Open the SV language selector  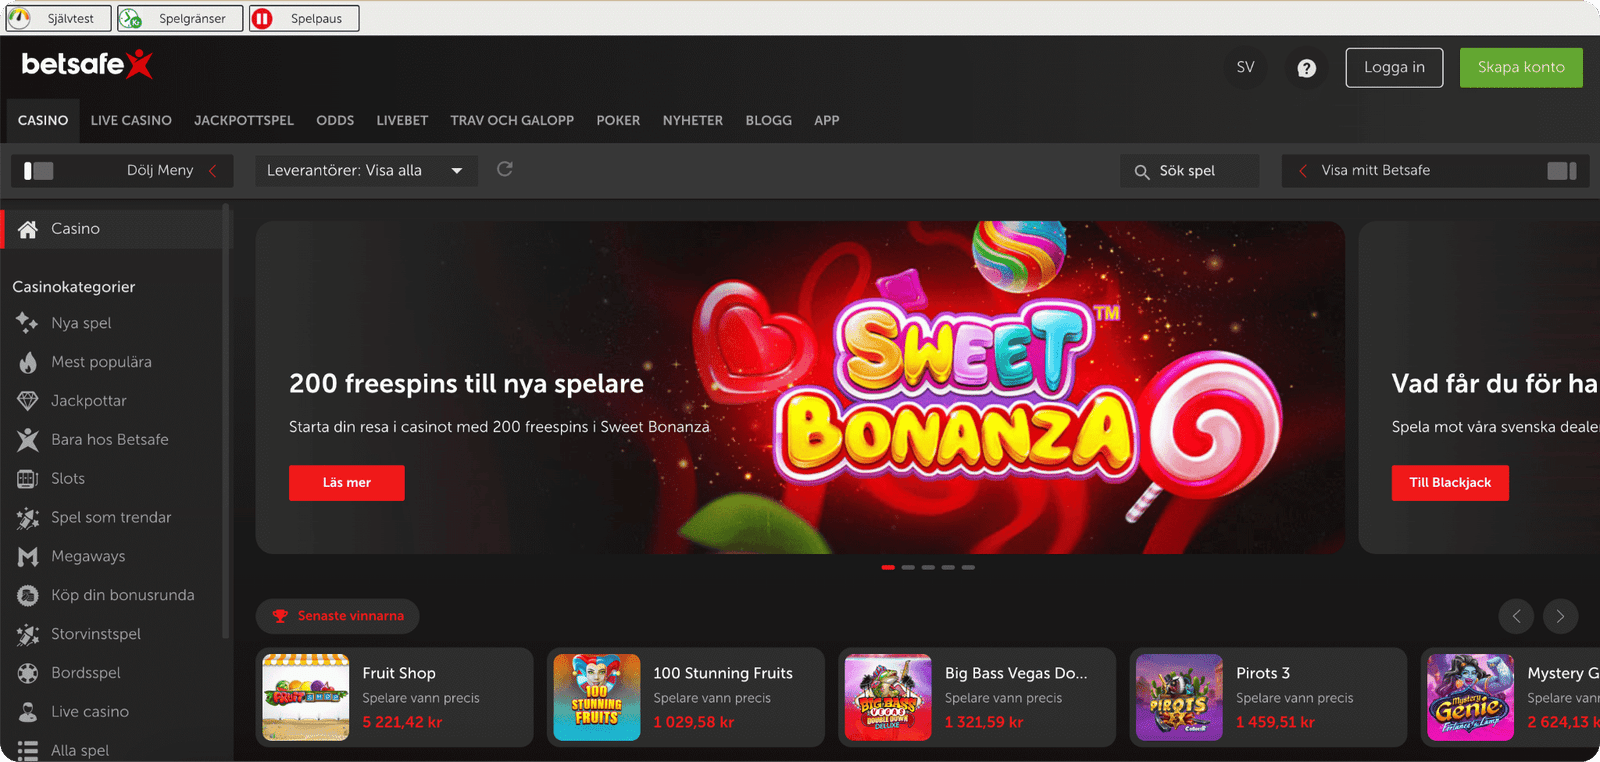pos(1245,67)
